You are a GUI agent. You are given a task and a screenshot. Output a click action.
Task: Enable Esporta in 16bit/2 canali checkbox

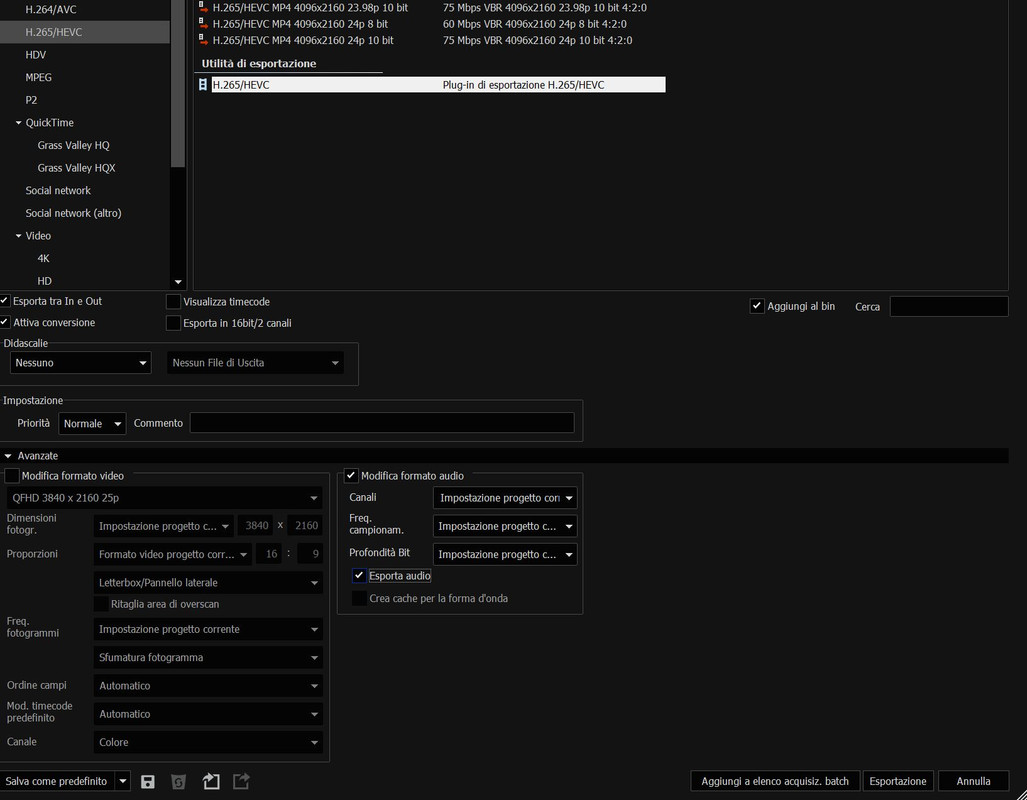(x=173, y=323)
